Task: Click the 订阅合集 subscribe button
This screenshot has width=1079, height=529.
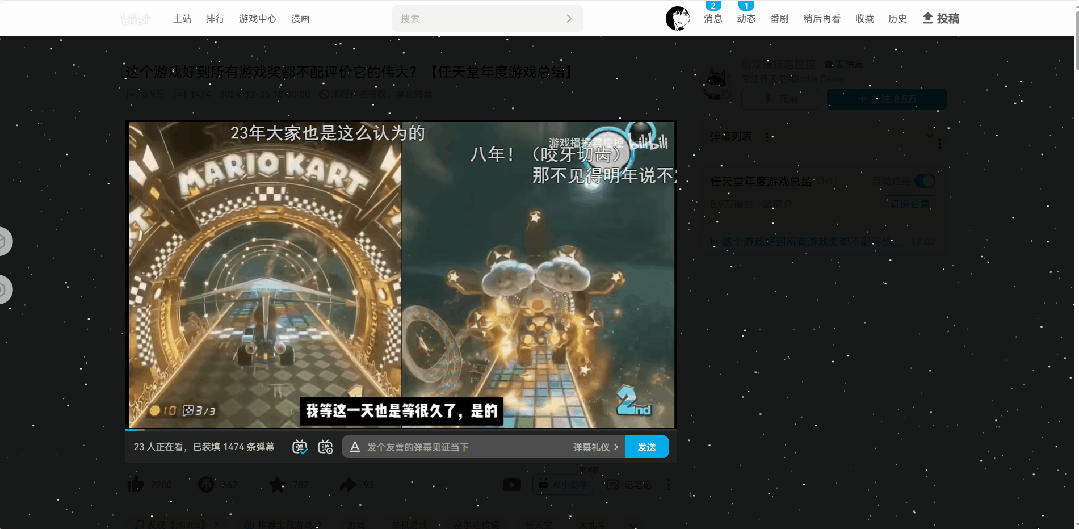Action: click(x=910, y=204)
